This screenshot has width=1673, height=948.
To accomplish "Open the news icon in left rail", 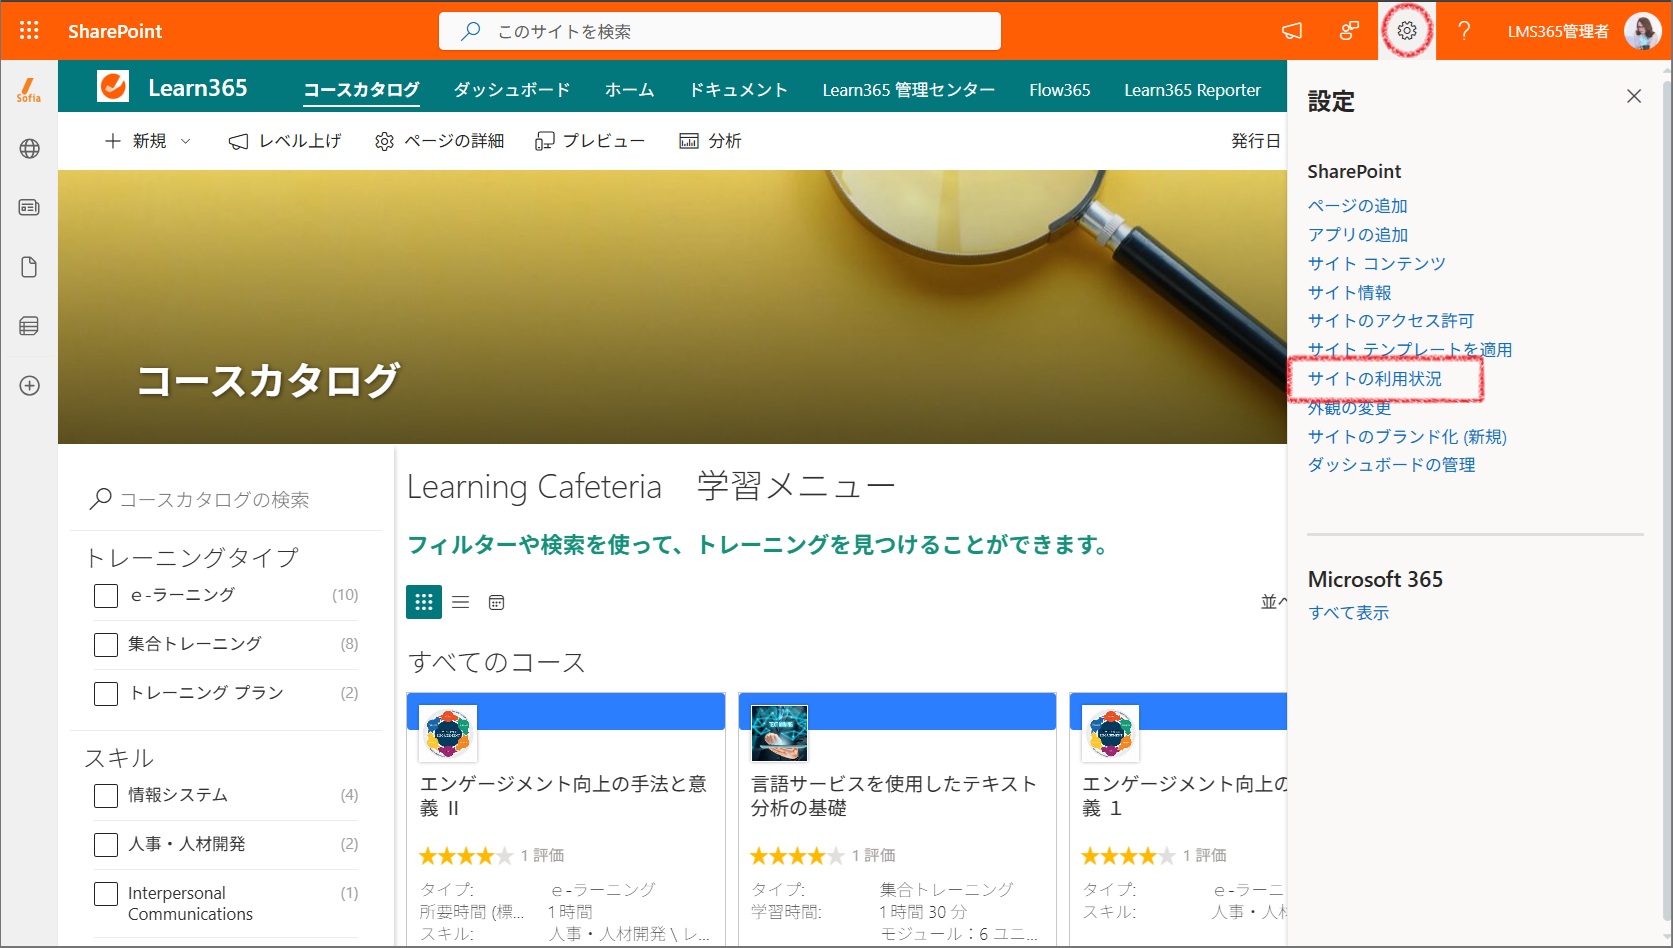I will click(x=29, y=207).
